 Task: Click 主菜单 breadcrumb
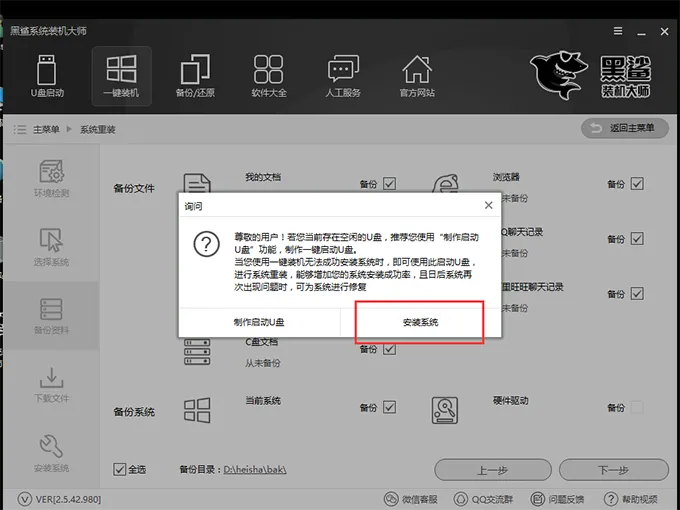tap(46, 129)
